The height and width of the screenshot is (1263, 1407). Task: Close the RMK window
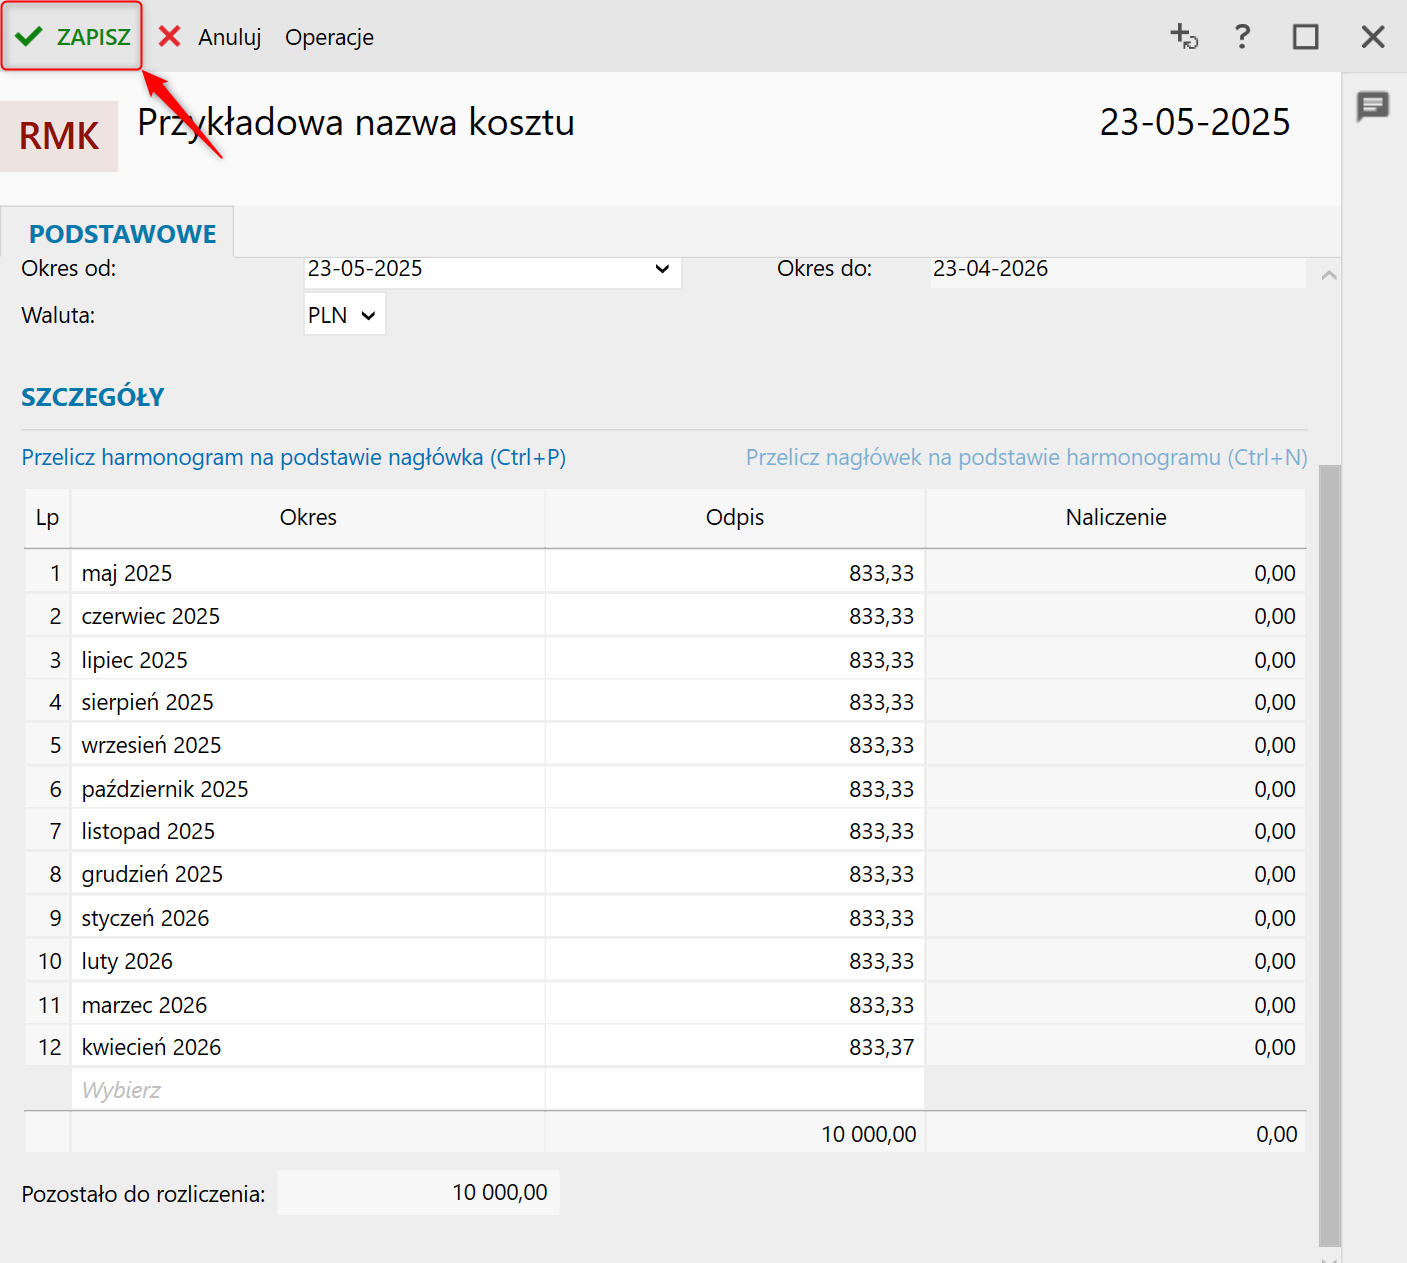pyautogui.click(x=1373, y=37)
